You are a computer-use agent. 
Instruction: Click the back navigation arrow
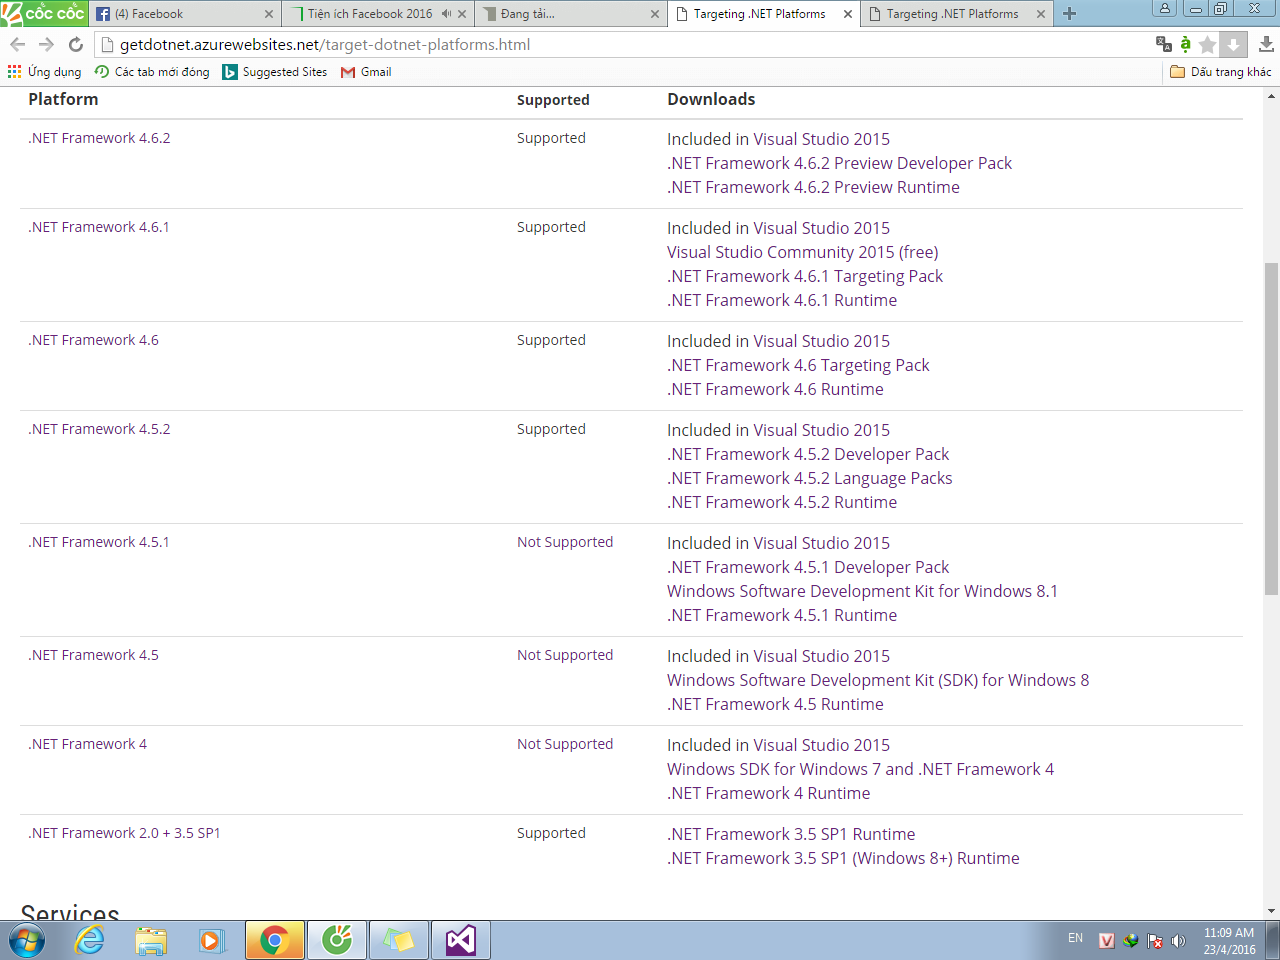[17, 44]
